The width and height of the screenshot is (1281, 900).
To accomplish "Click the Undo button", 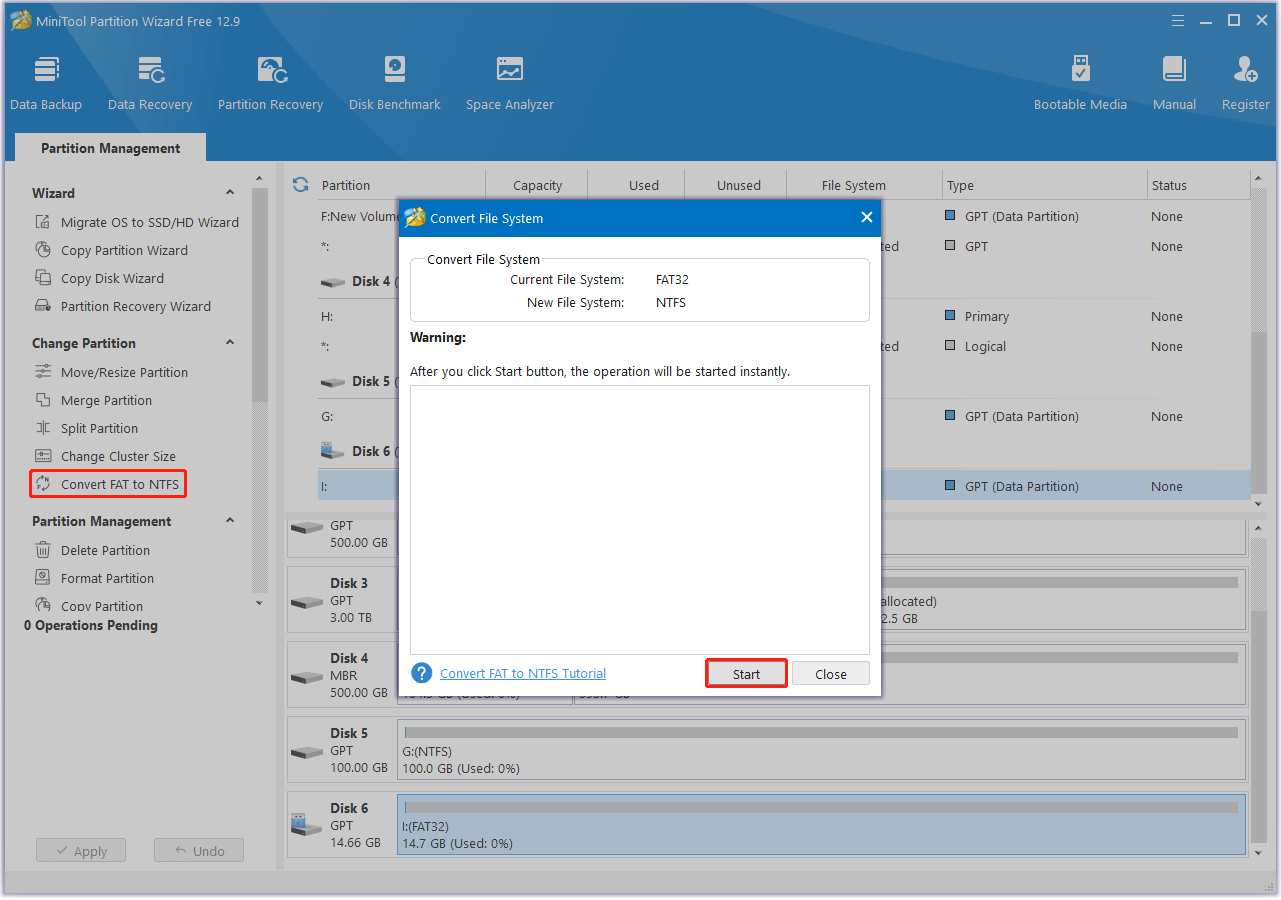I will 199,851.
